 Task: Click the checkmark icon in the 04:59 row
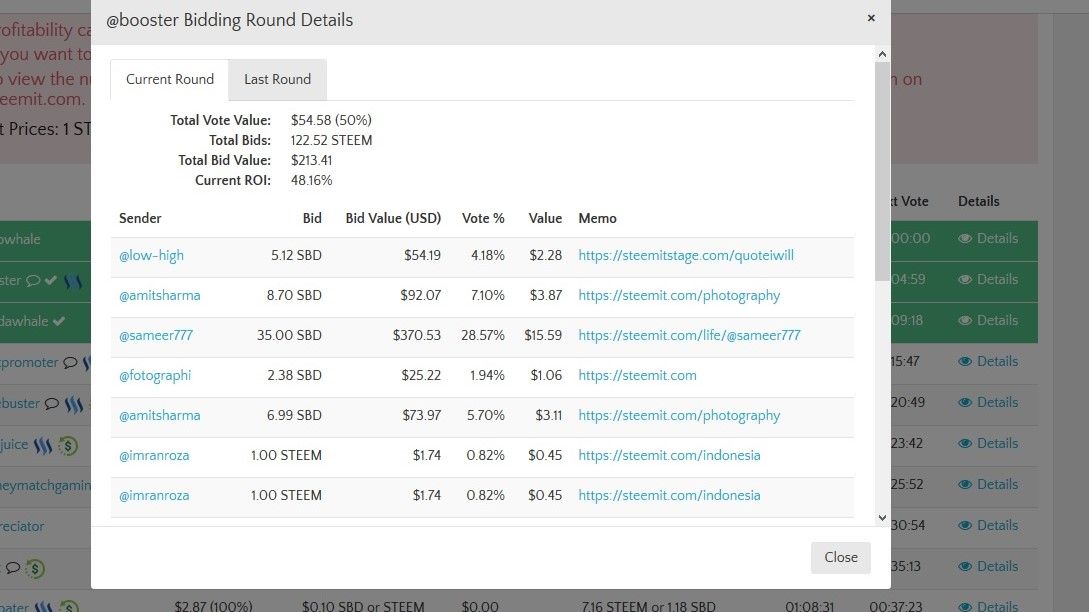pyautogui.click(x=51, y=280)
